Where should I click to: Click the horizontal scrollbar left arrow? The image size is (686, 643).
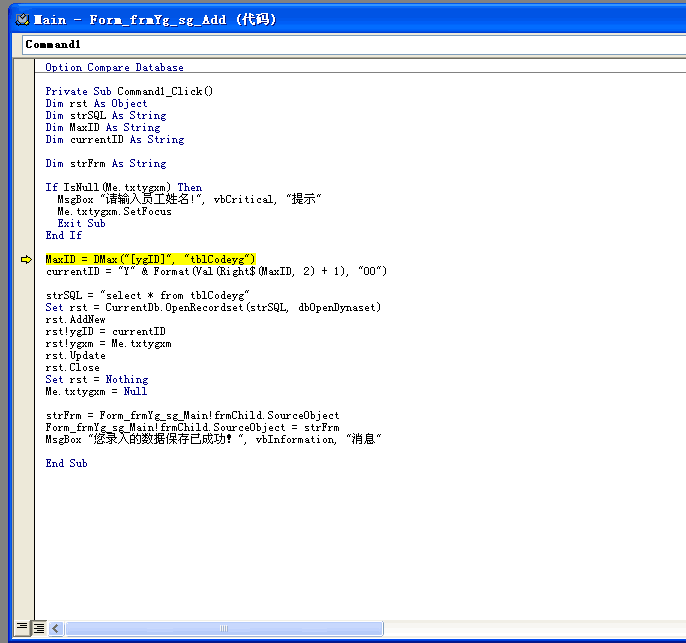[56, 629]
